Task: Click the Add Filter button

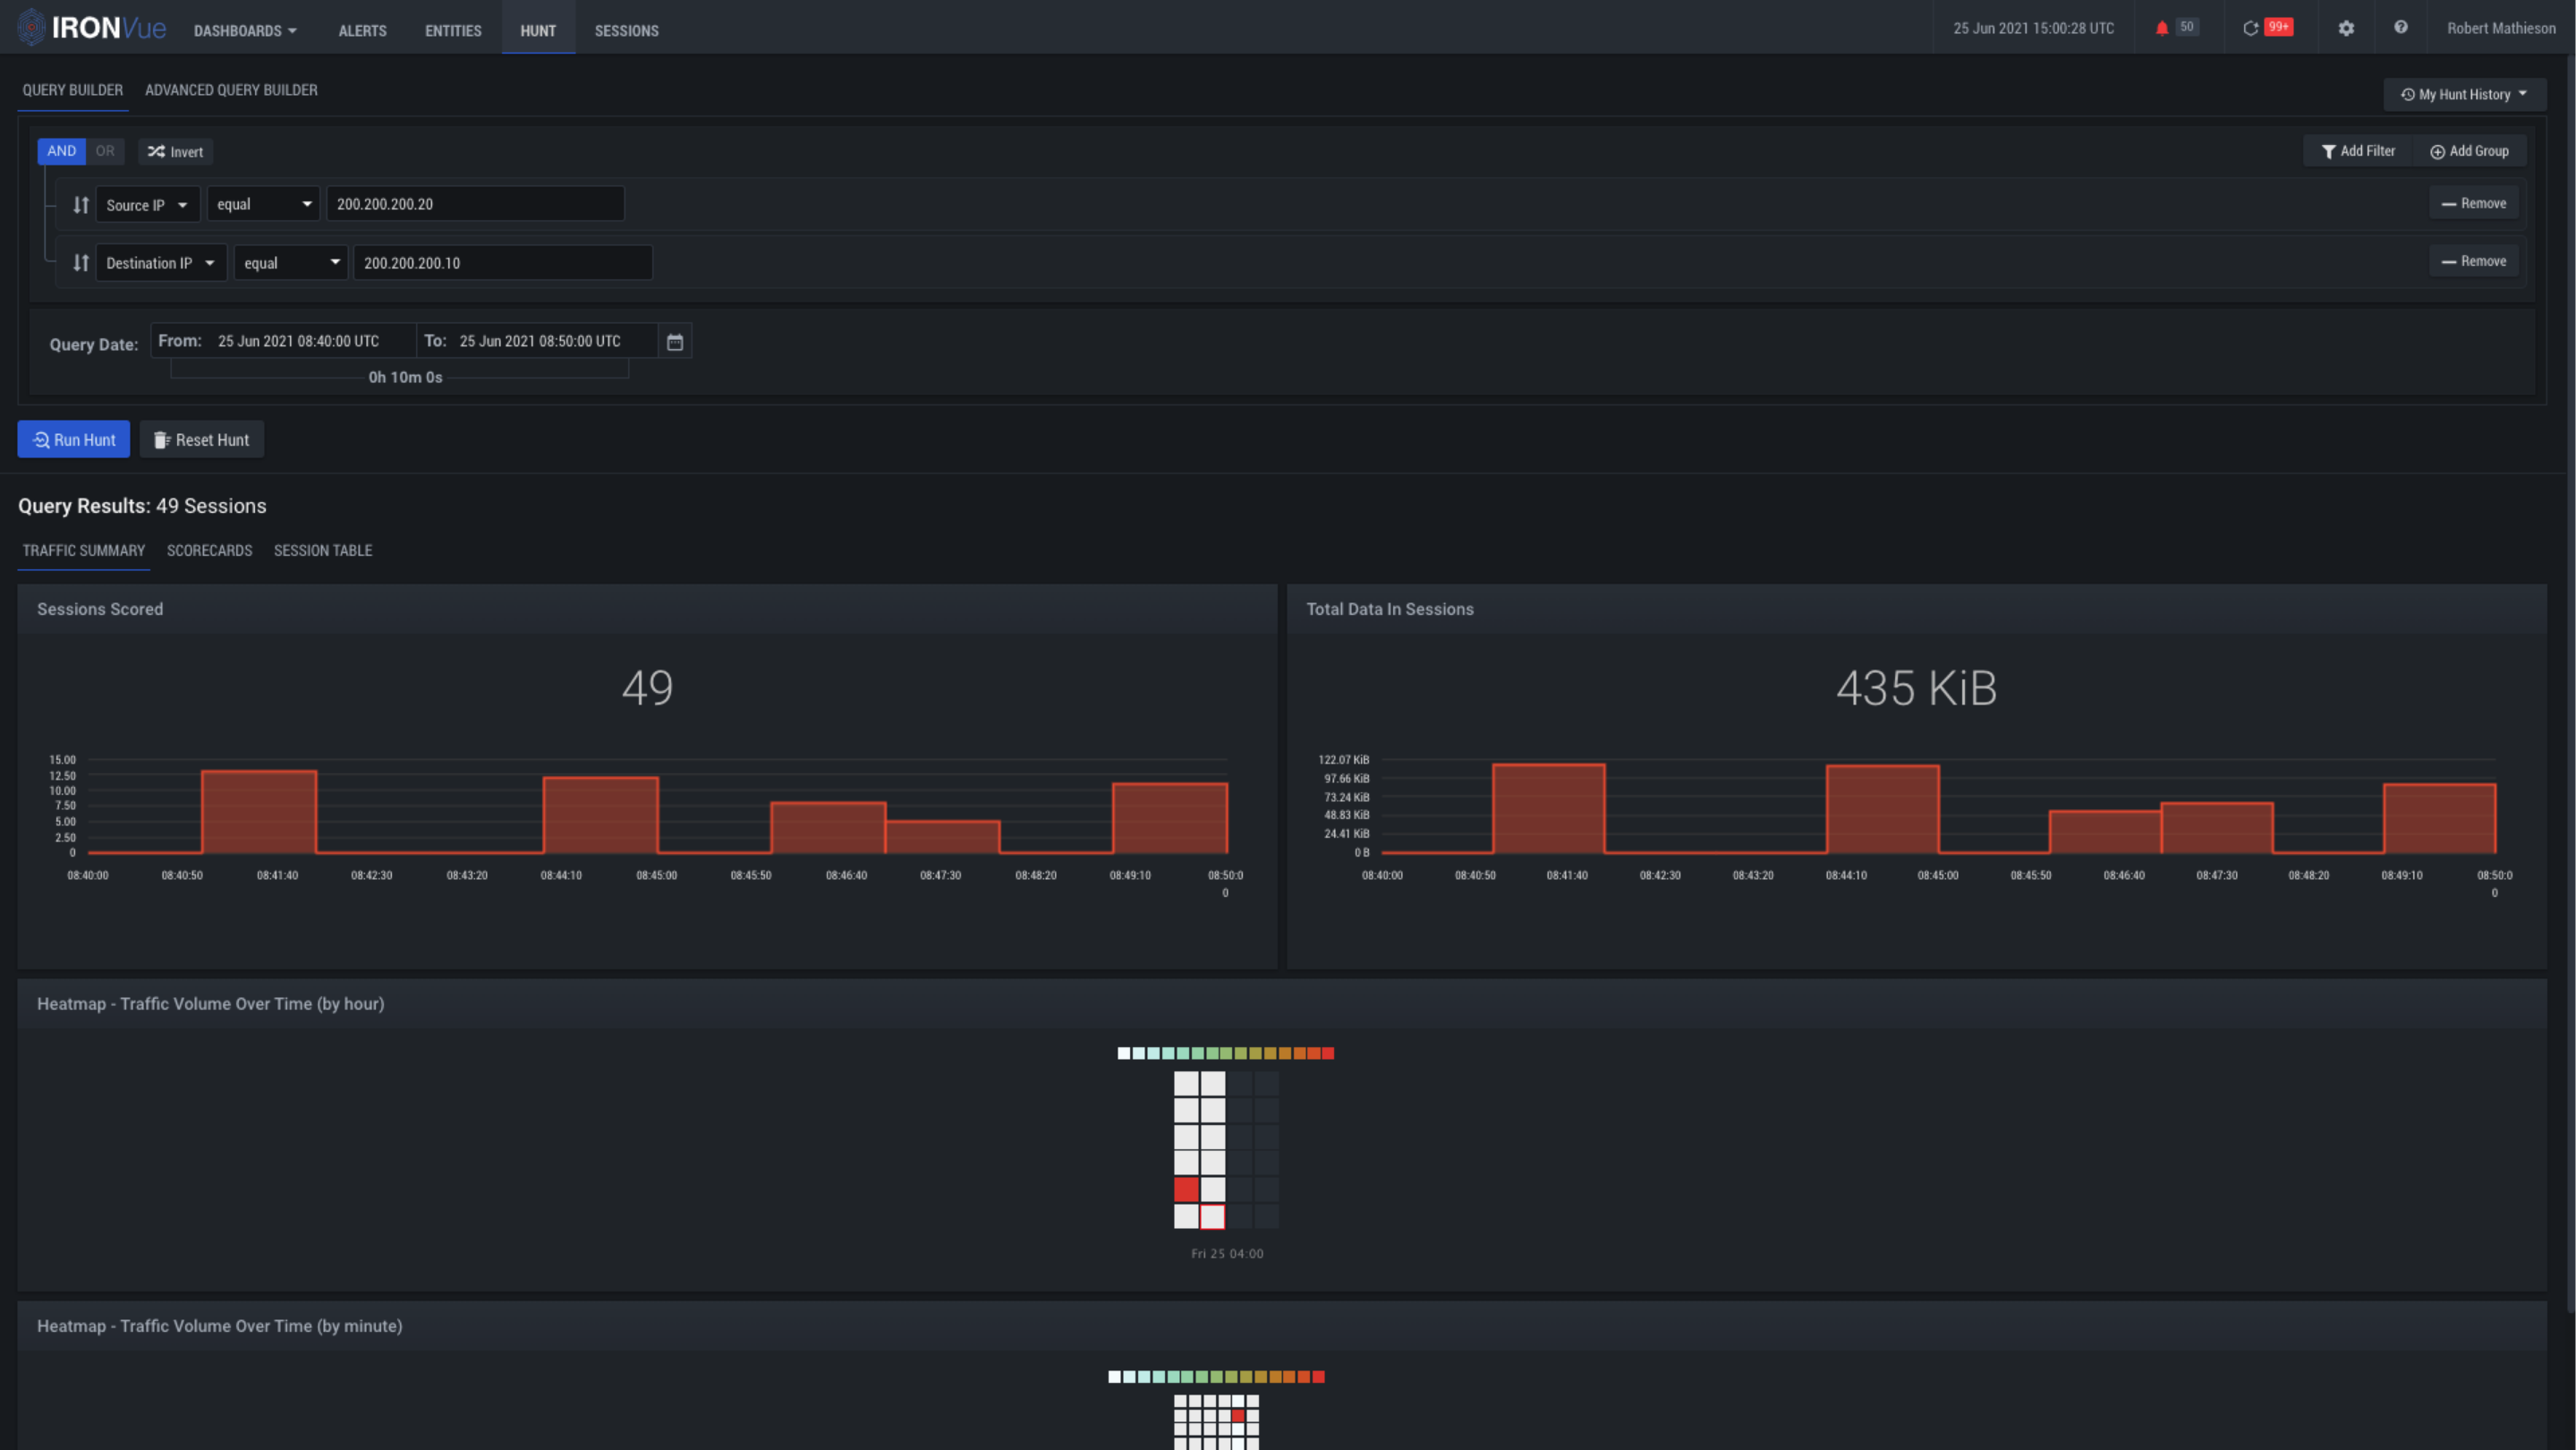Action: coord(2358,151)
